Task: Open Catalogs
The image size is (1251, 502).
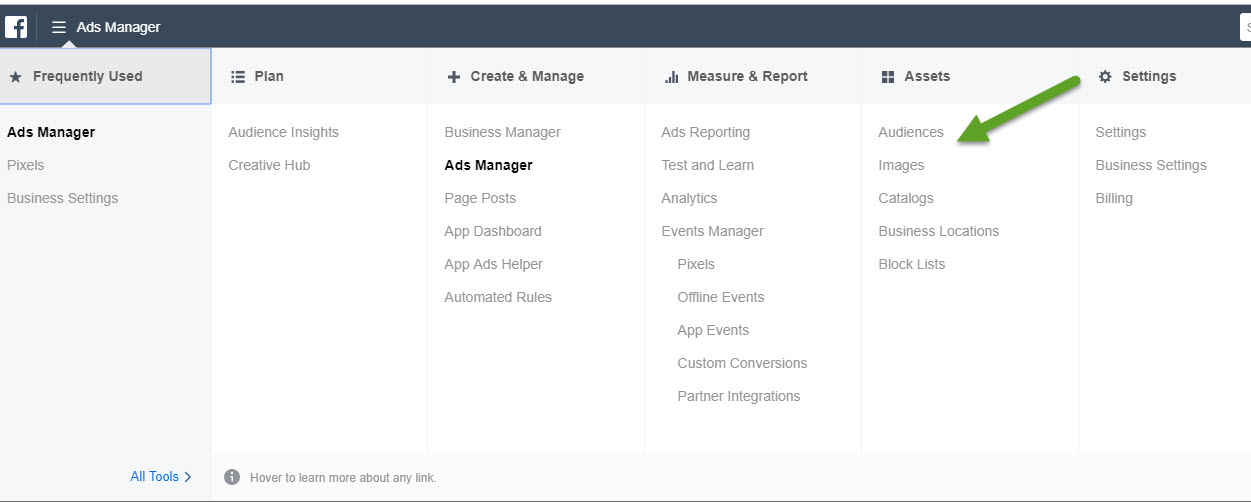Action: [x=906, y=198]
